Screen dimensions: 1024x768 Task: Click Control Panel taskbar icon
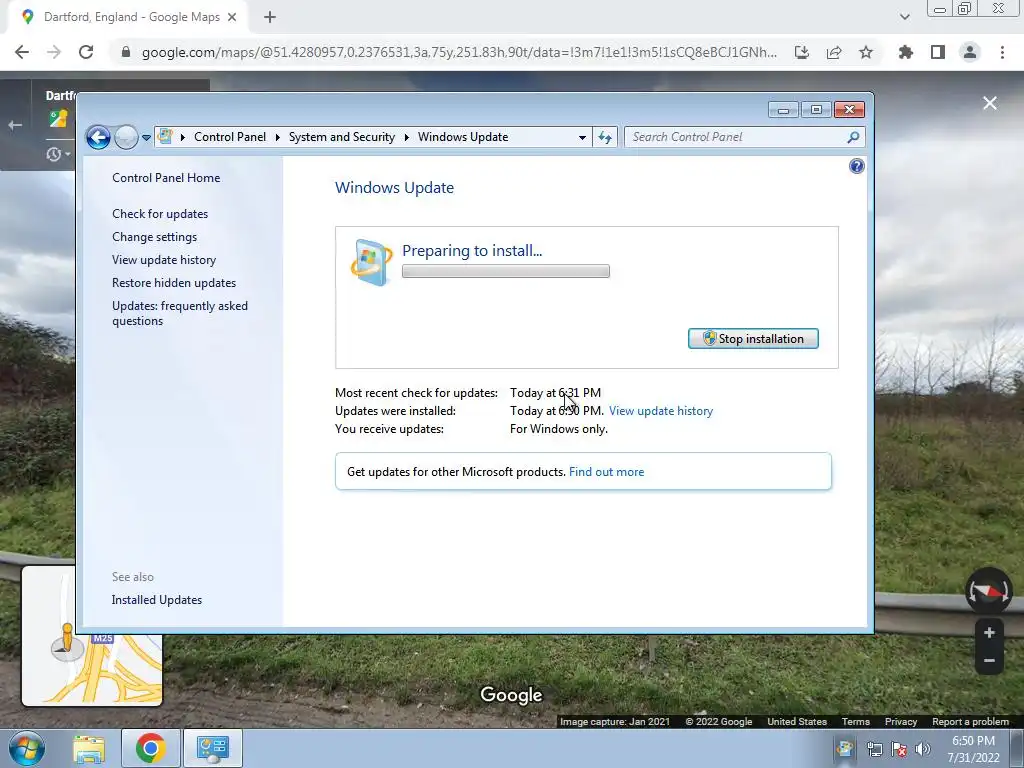213,749
